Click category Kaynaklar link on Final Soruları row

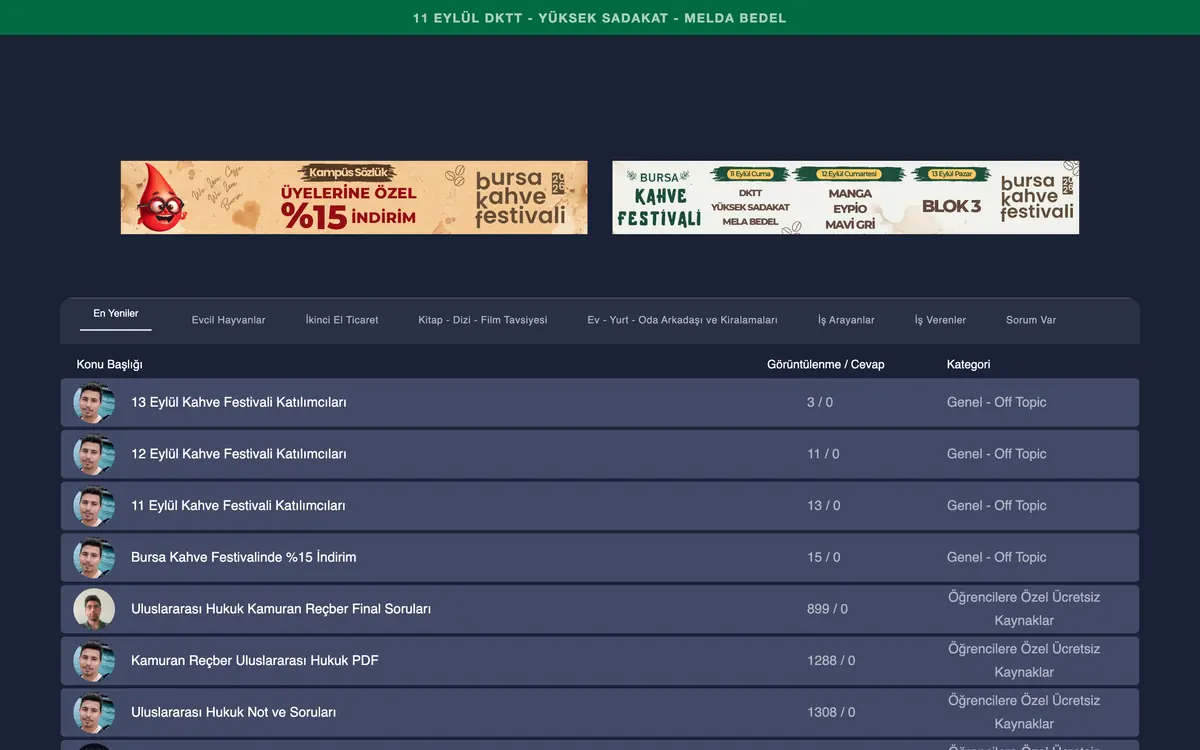pos(1024,609)
